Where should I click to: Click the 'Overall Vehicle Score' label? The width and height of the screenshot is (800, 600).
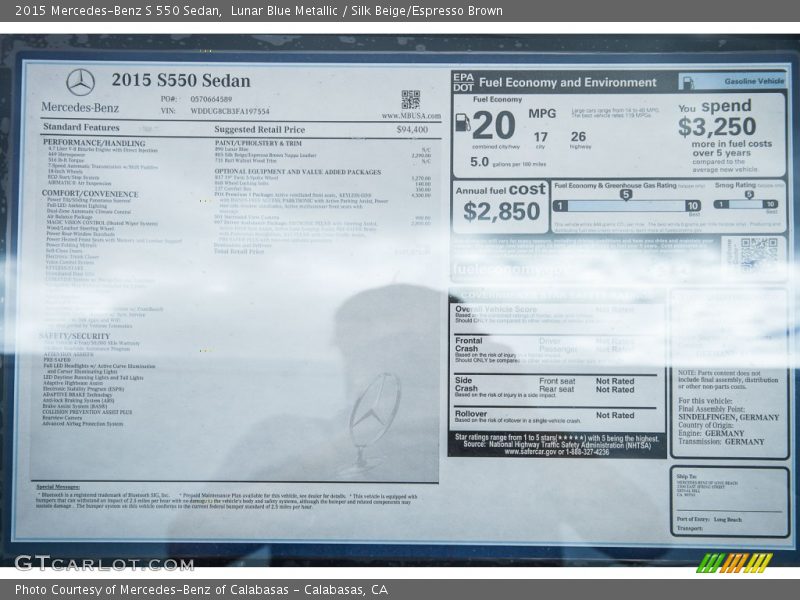coord(495,309)
